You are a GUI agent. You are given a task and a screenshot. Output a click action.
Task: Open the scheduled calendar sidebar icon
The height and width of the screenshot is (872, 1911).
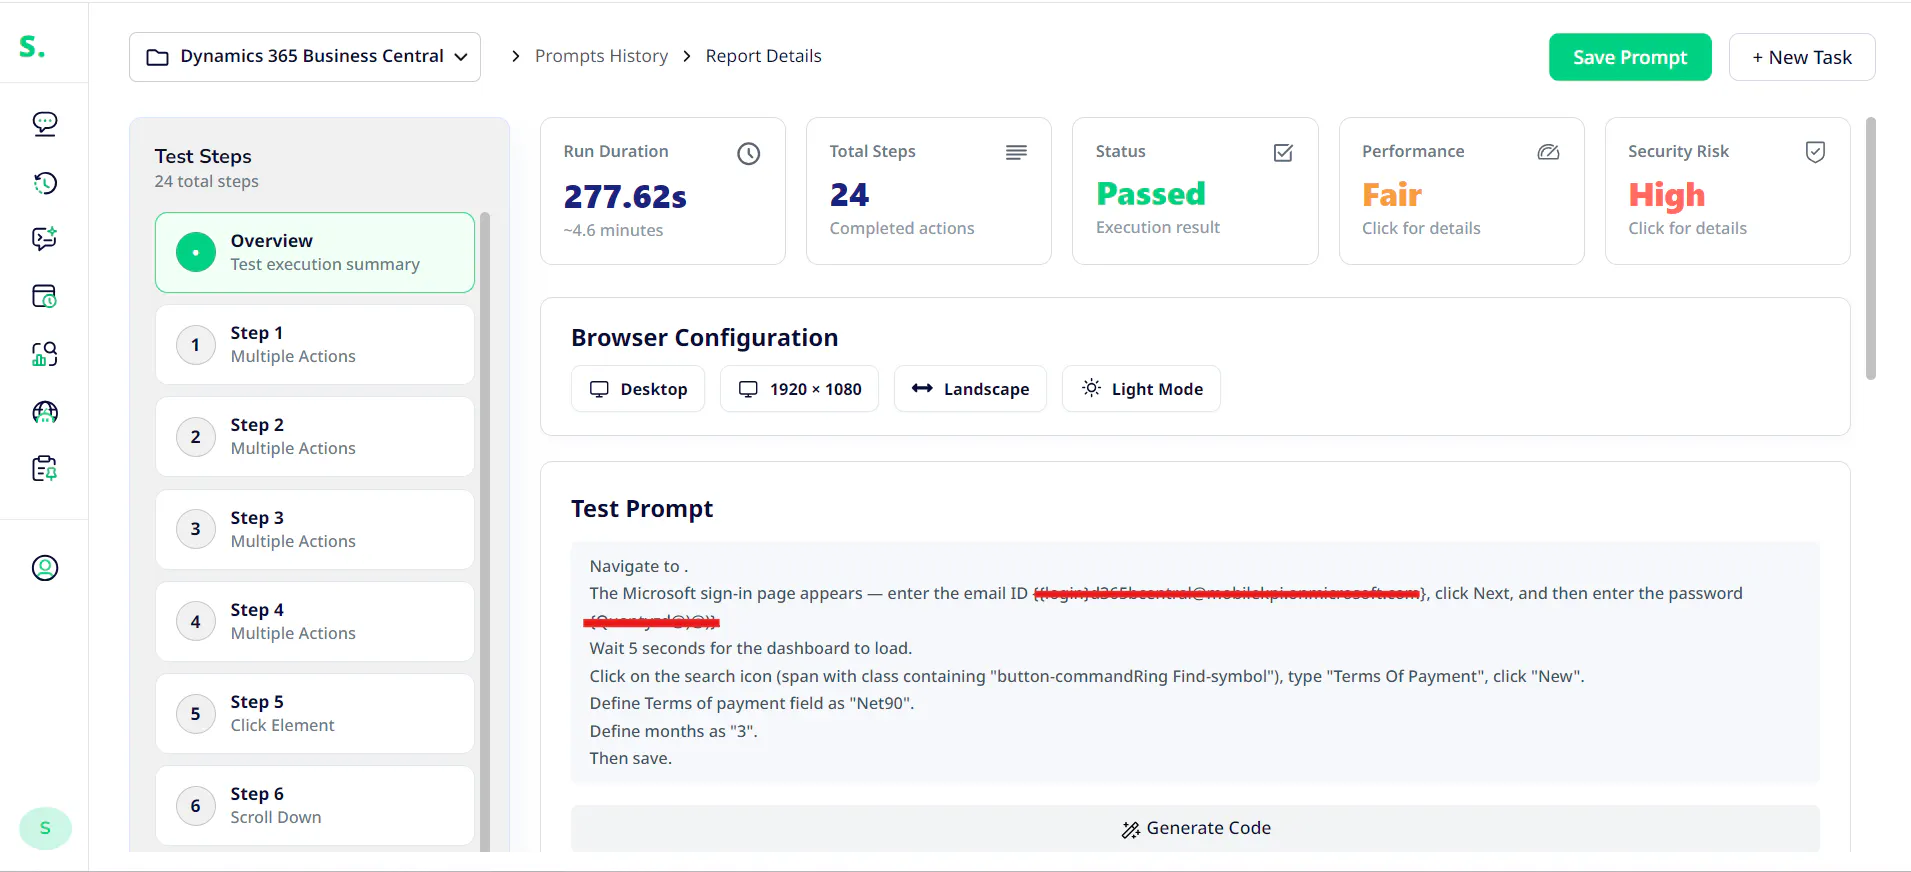45,296
